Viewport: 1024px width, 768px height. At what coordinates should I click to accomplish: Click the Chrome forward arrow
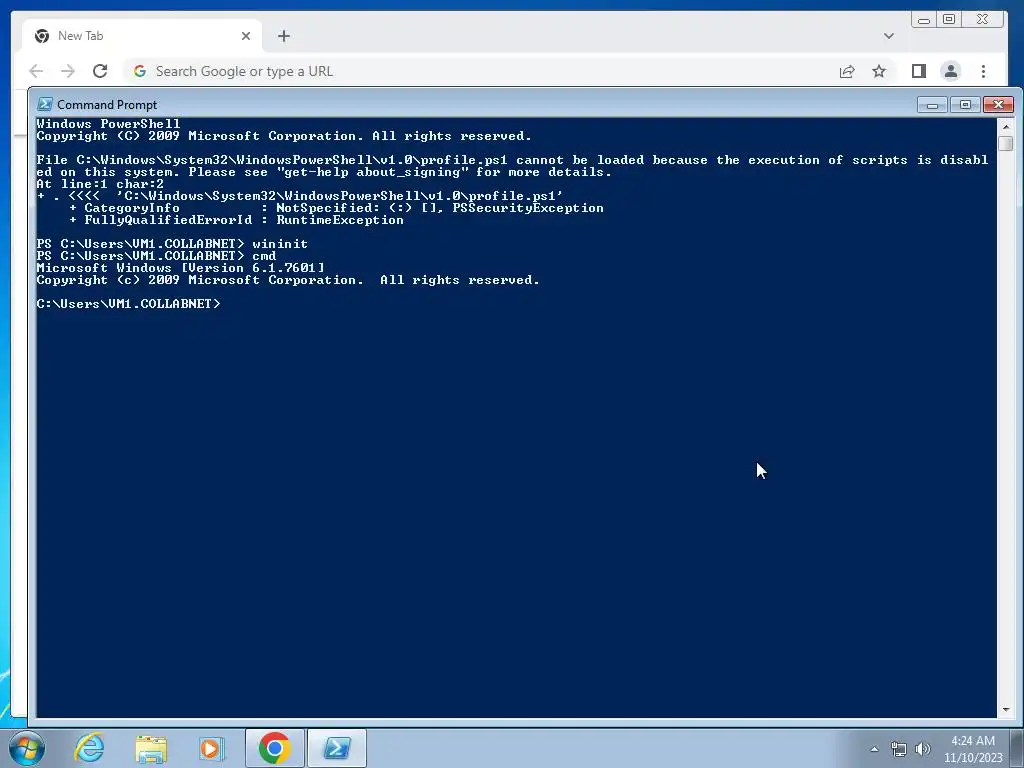tap(68, 71)
